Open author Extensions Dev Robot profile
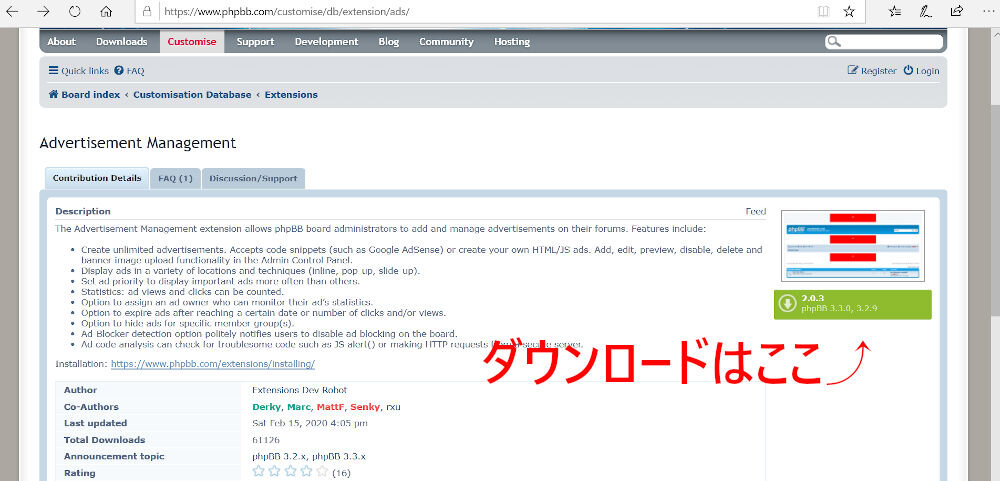The height and width of the screenshot is (481, 1000). pyautogui.click(x=299, y=390)
